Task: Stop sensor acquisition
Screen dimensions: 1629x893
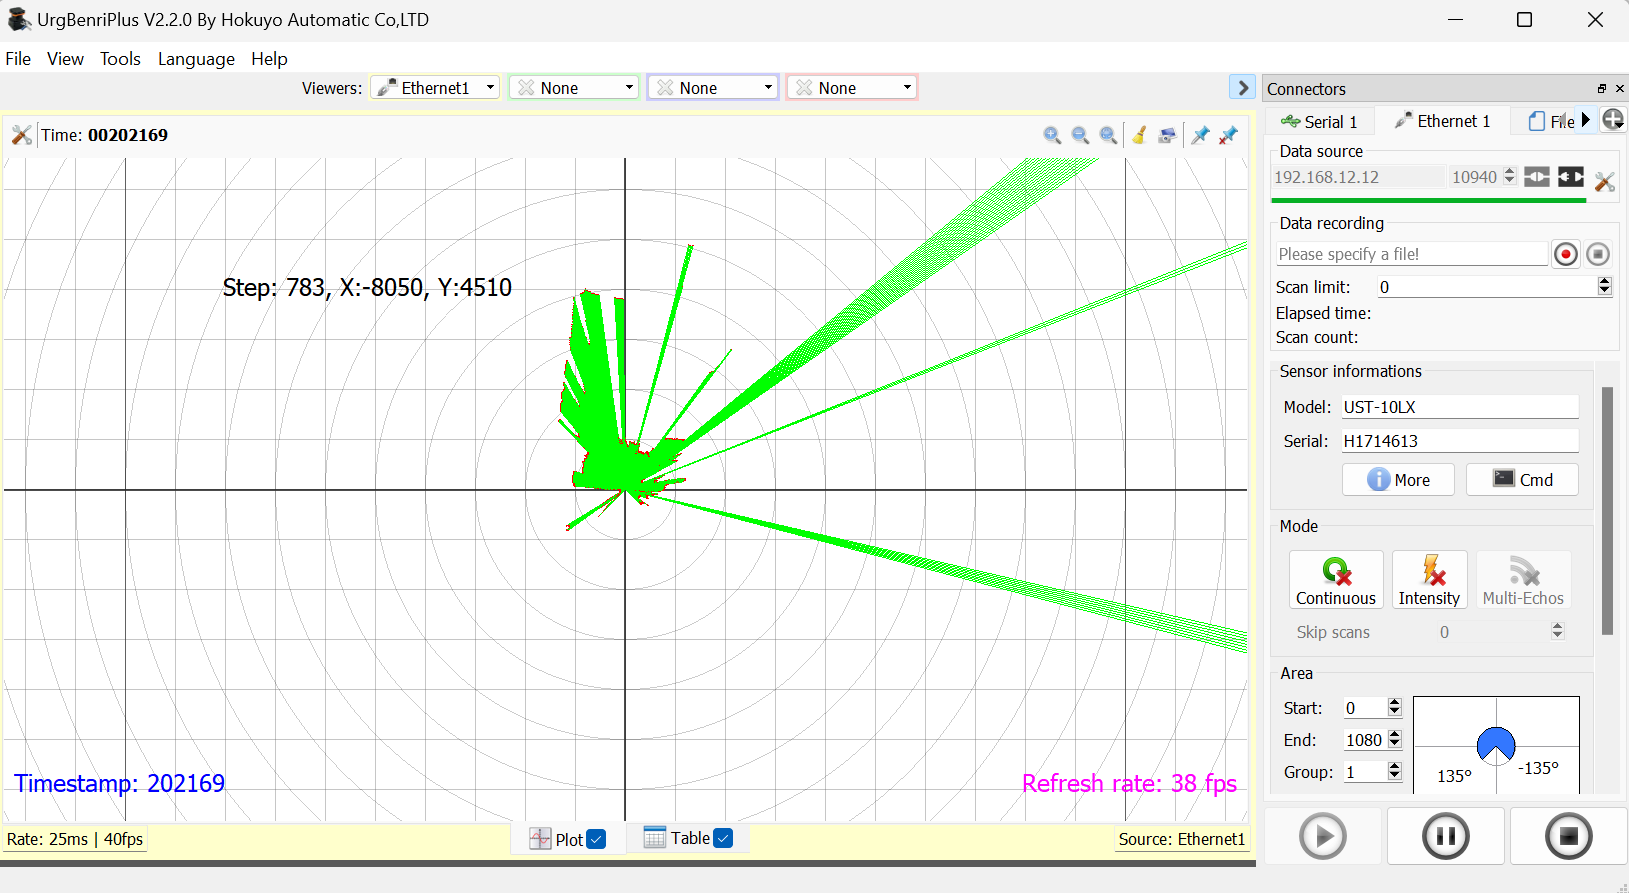Action: point(1568,836)
